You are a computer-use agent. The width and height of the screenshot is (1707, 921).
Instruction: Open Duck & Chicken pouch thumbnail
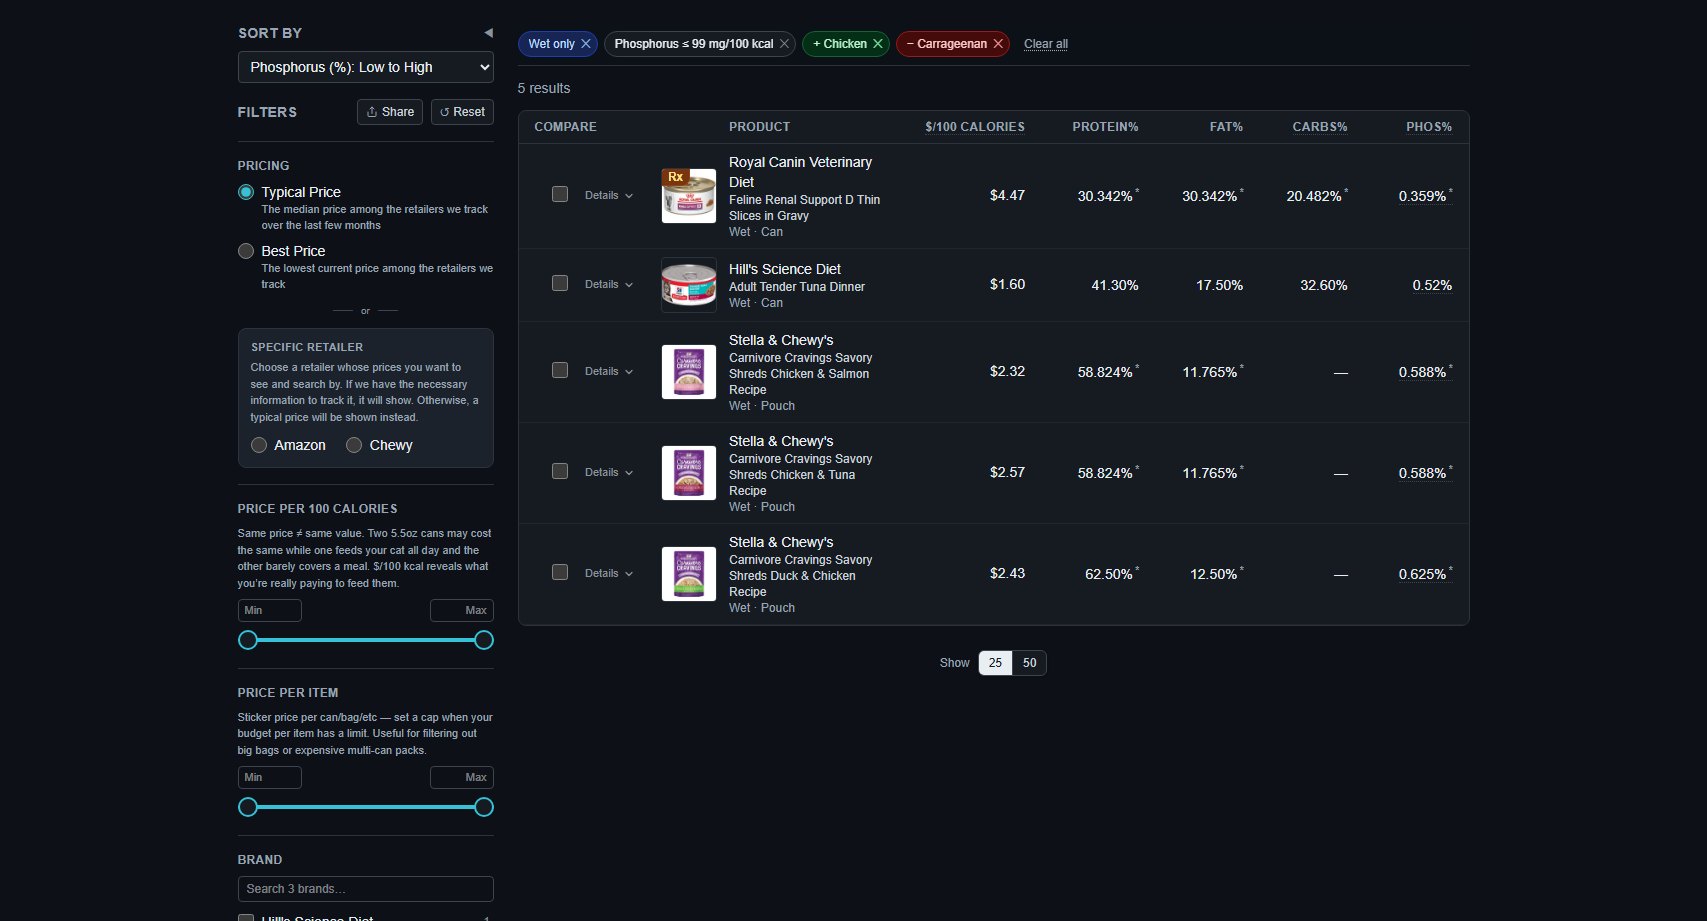pyautogui.click(x=689, y=574)
